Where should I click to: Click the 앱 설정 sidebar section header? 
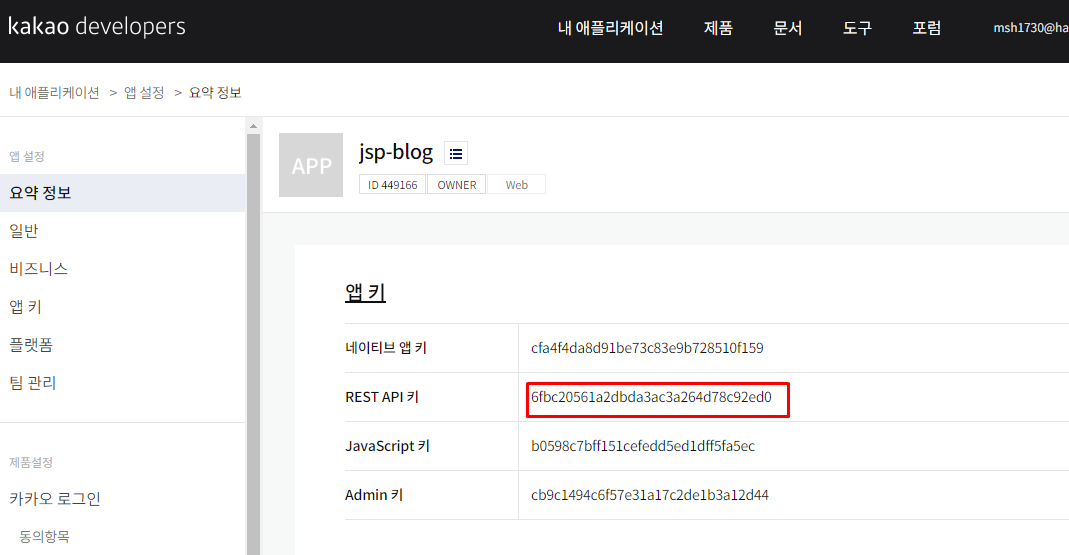[x=27, y=156]
